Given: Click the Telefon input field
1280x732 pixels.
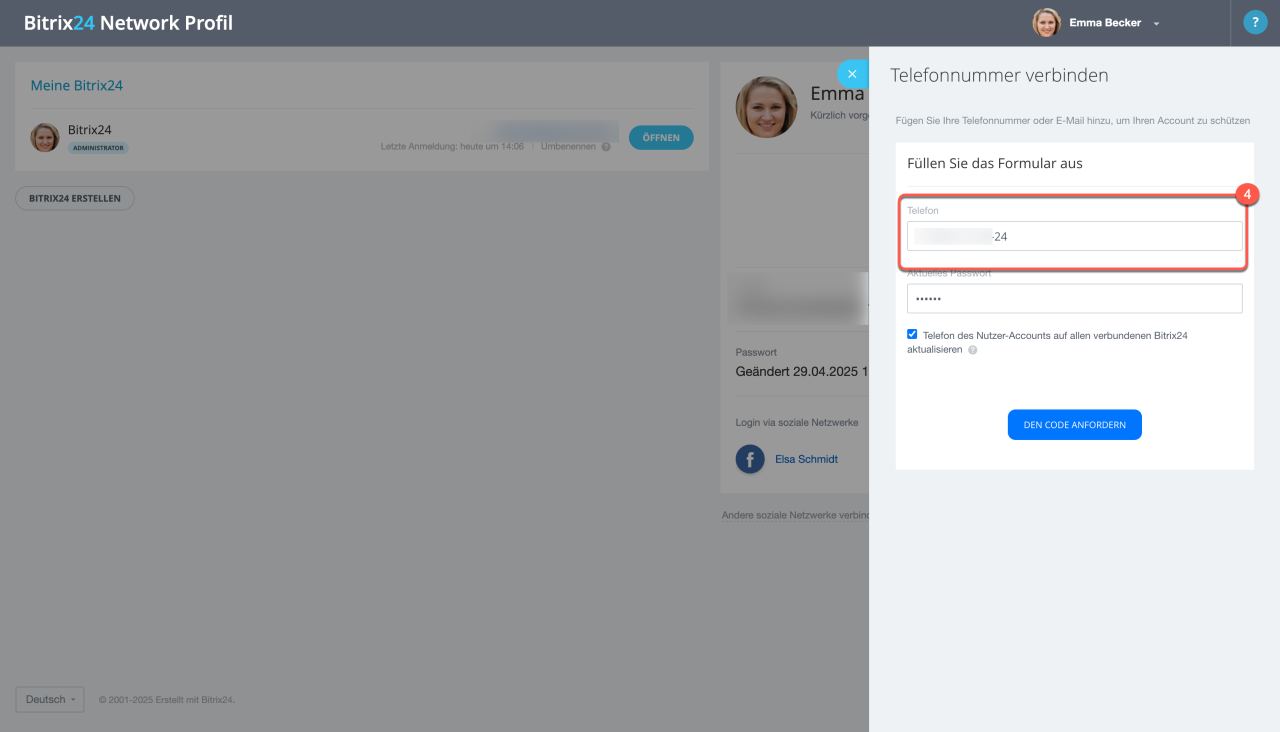Looking at the screenshot, I should [x=1074, y=236].
